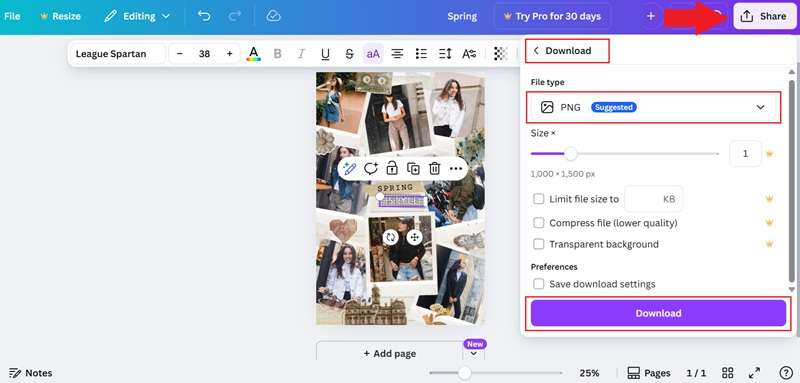The height and width of the screenshot is (383, 800).
Task: Add a collaborator with plus icon
Action: click(x=651, y=16)
